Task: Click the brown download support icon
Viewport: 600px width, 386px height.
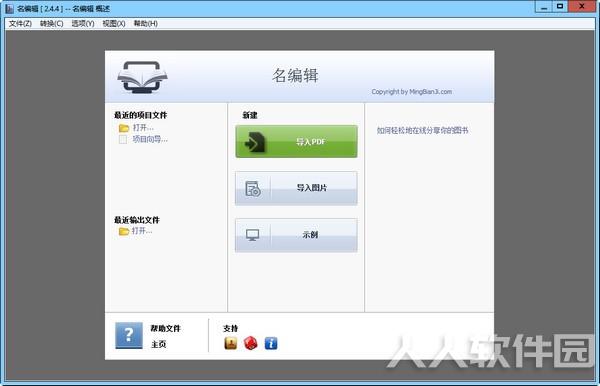Action: point(231,343)
